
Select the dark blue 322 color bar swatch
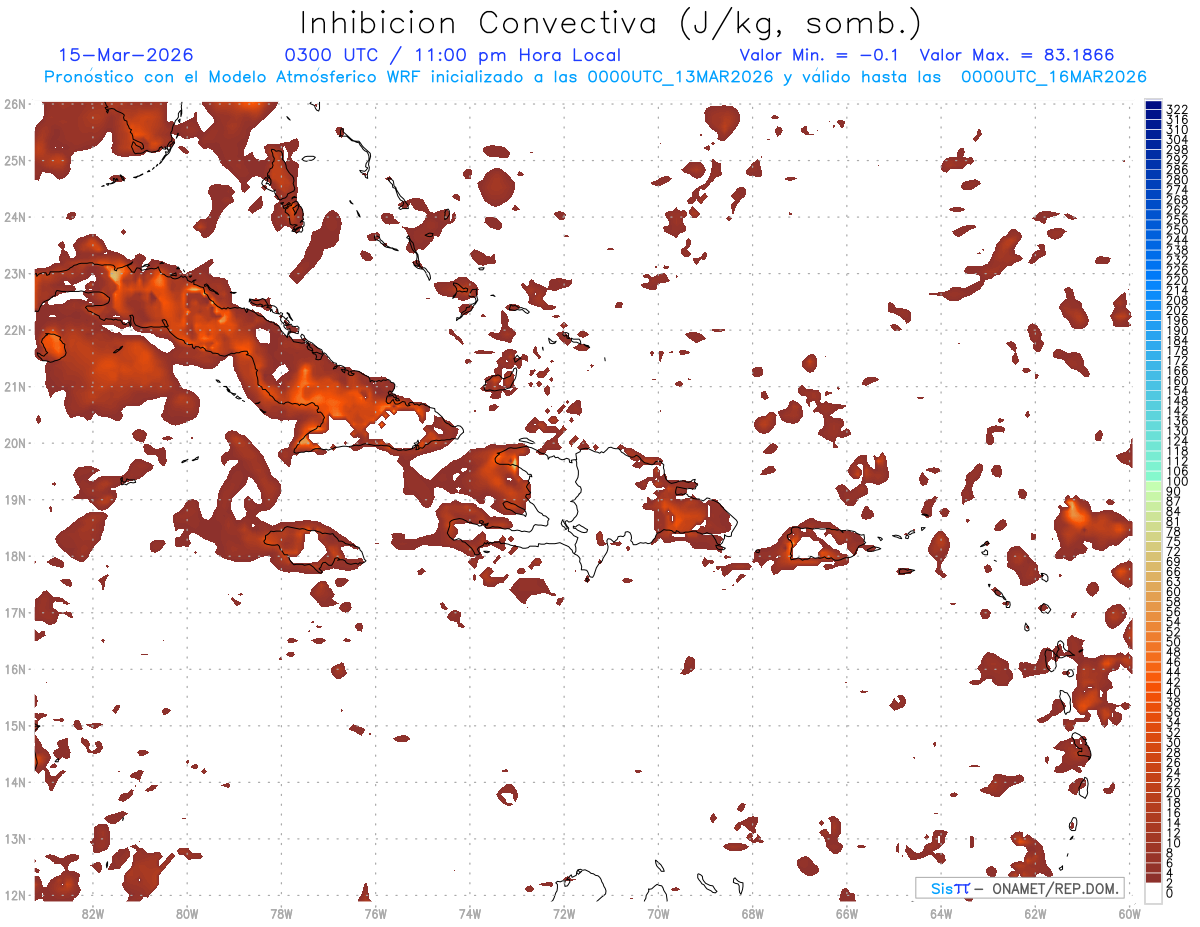point(1153,105)
